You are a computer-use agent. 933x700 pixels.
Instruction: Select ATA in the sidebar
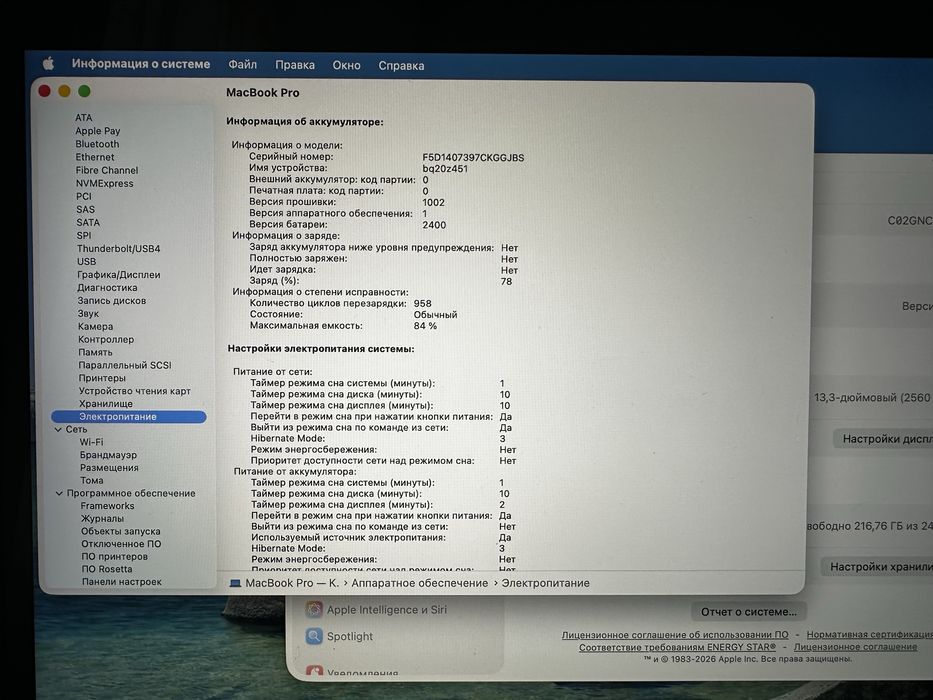point(84,118)
